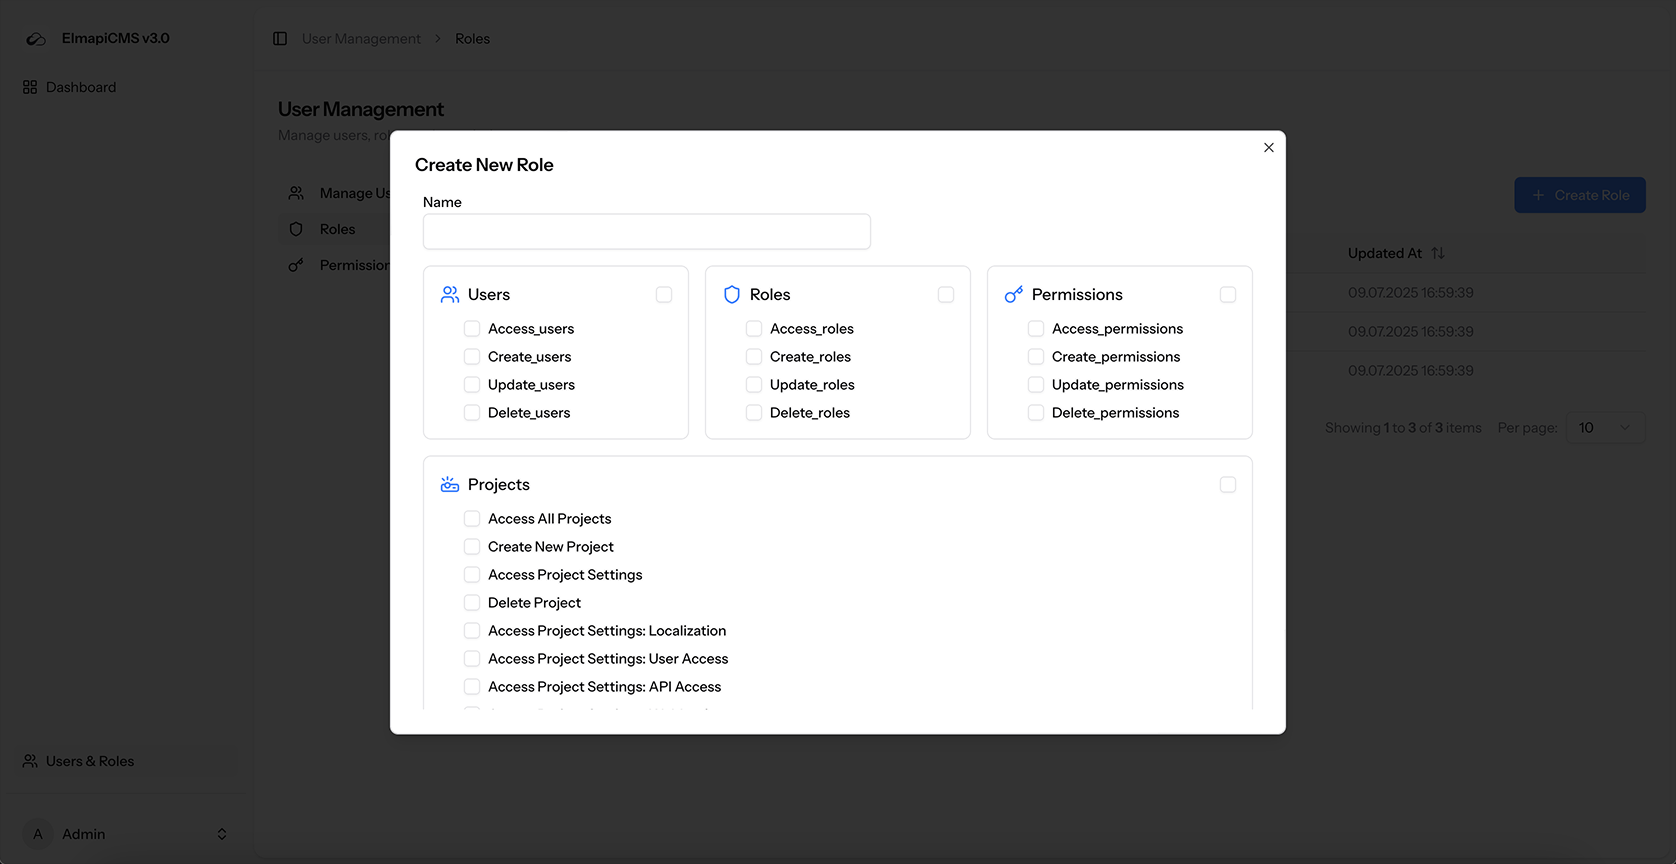Tick the Create_roles checkbox
The image size is (1676, 864).
[x=754, y=357]
